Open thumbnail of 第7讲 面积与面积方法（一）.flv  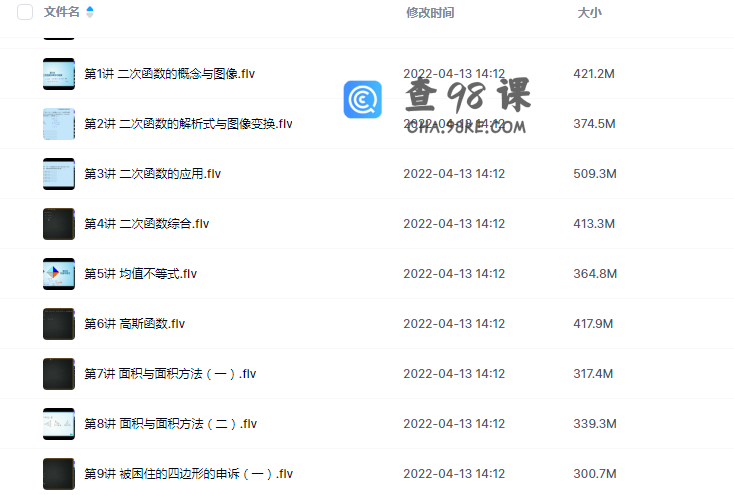[x=59, y=374]
